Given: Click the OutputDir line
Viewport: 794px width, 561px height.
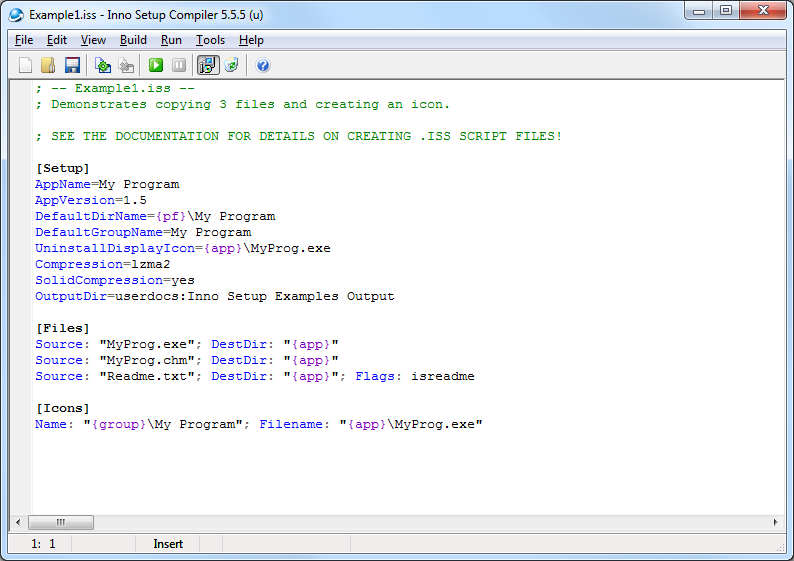Looking at the screenshot, I should tap(215, 296).
